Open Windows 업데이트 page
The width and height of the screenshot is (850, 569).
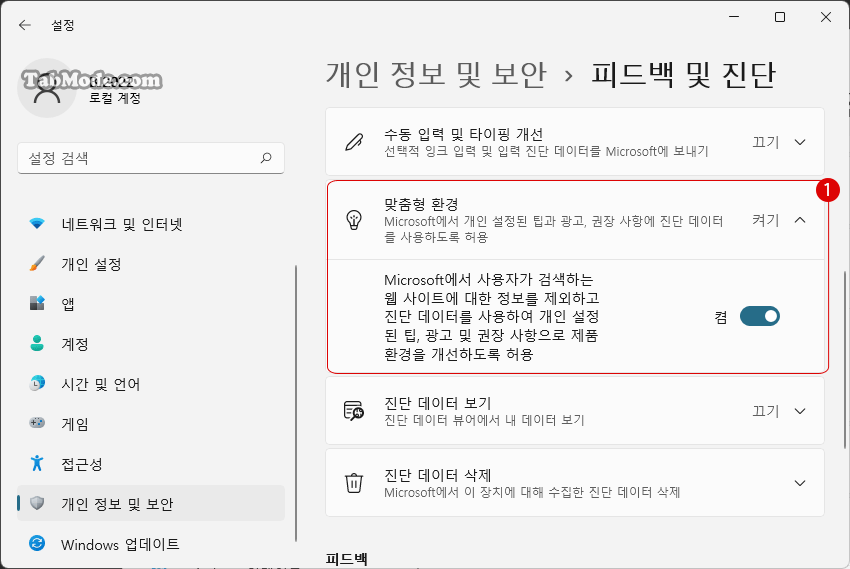151,544
